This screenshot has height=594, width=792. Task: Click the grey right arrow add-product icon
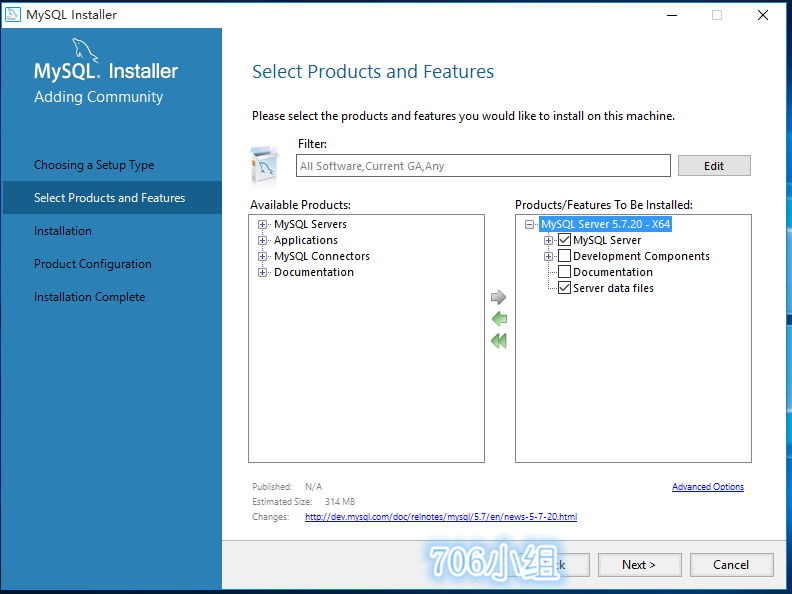[x=499, y=297]
